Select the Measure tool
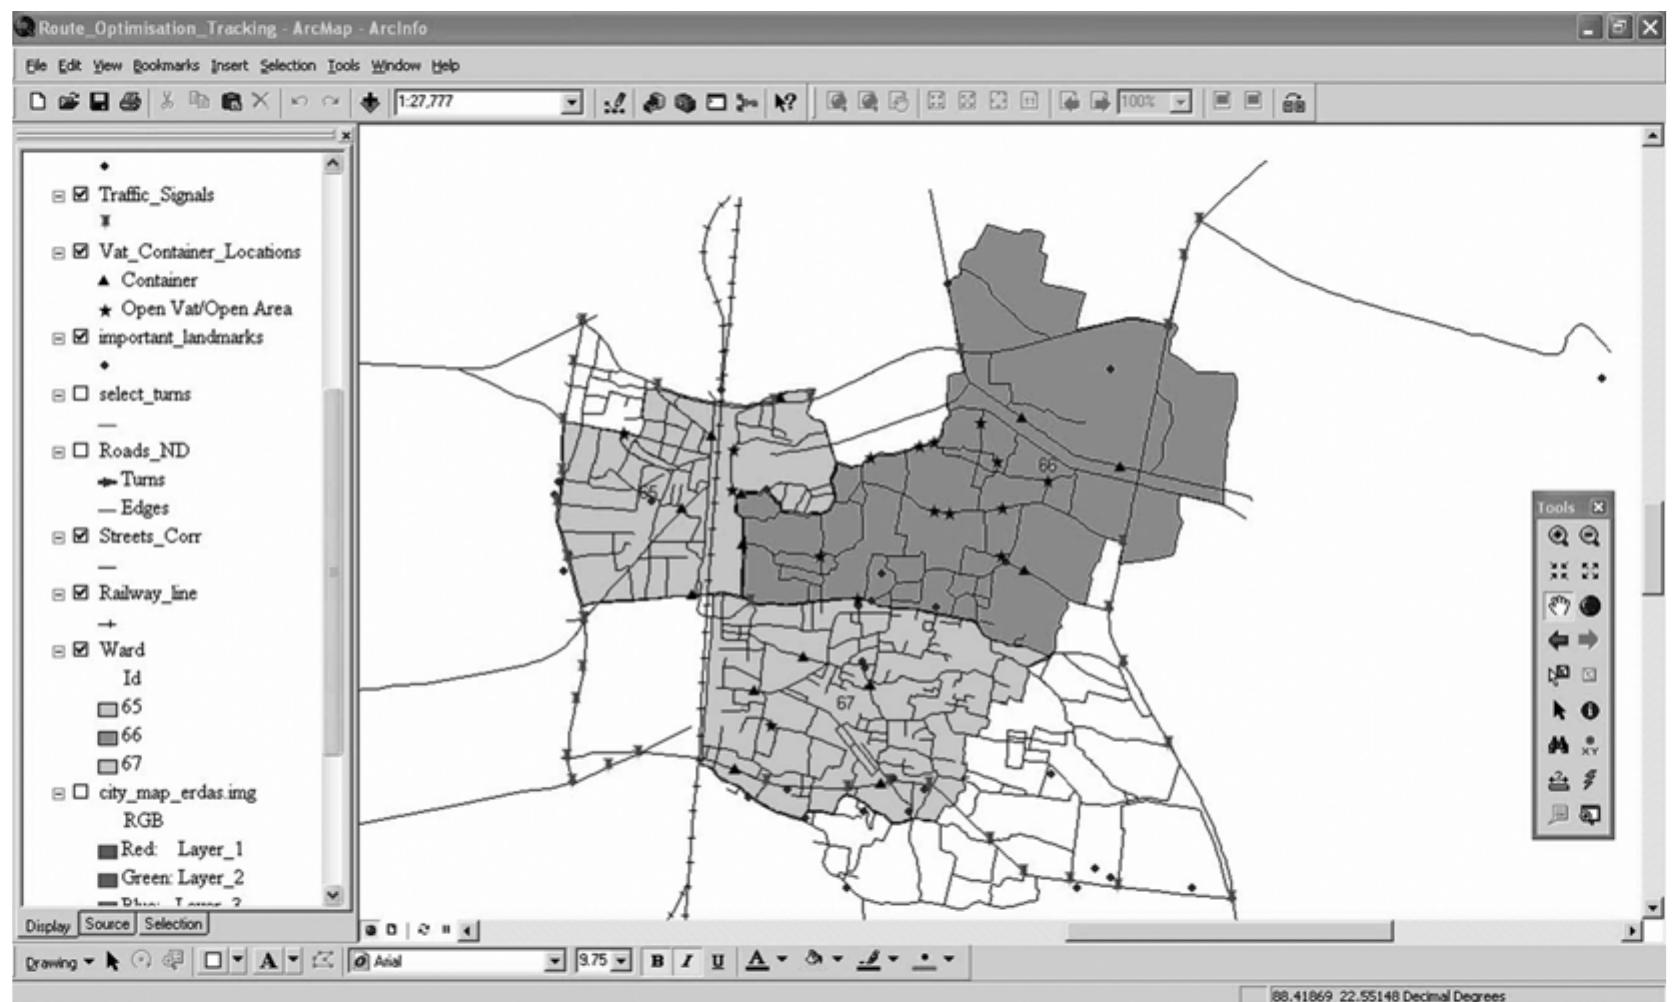 pos(1560,780)
